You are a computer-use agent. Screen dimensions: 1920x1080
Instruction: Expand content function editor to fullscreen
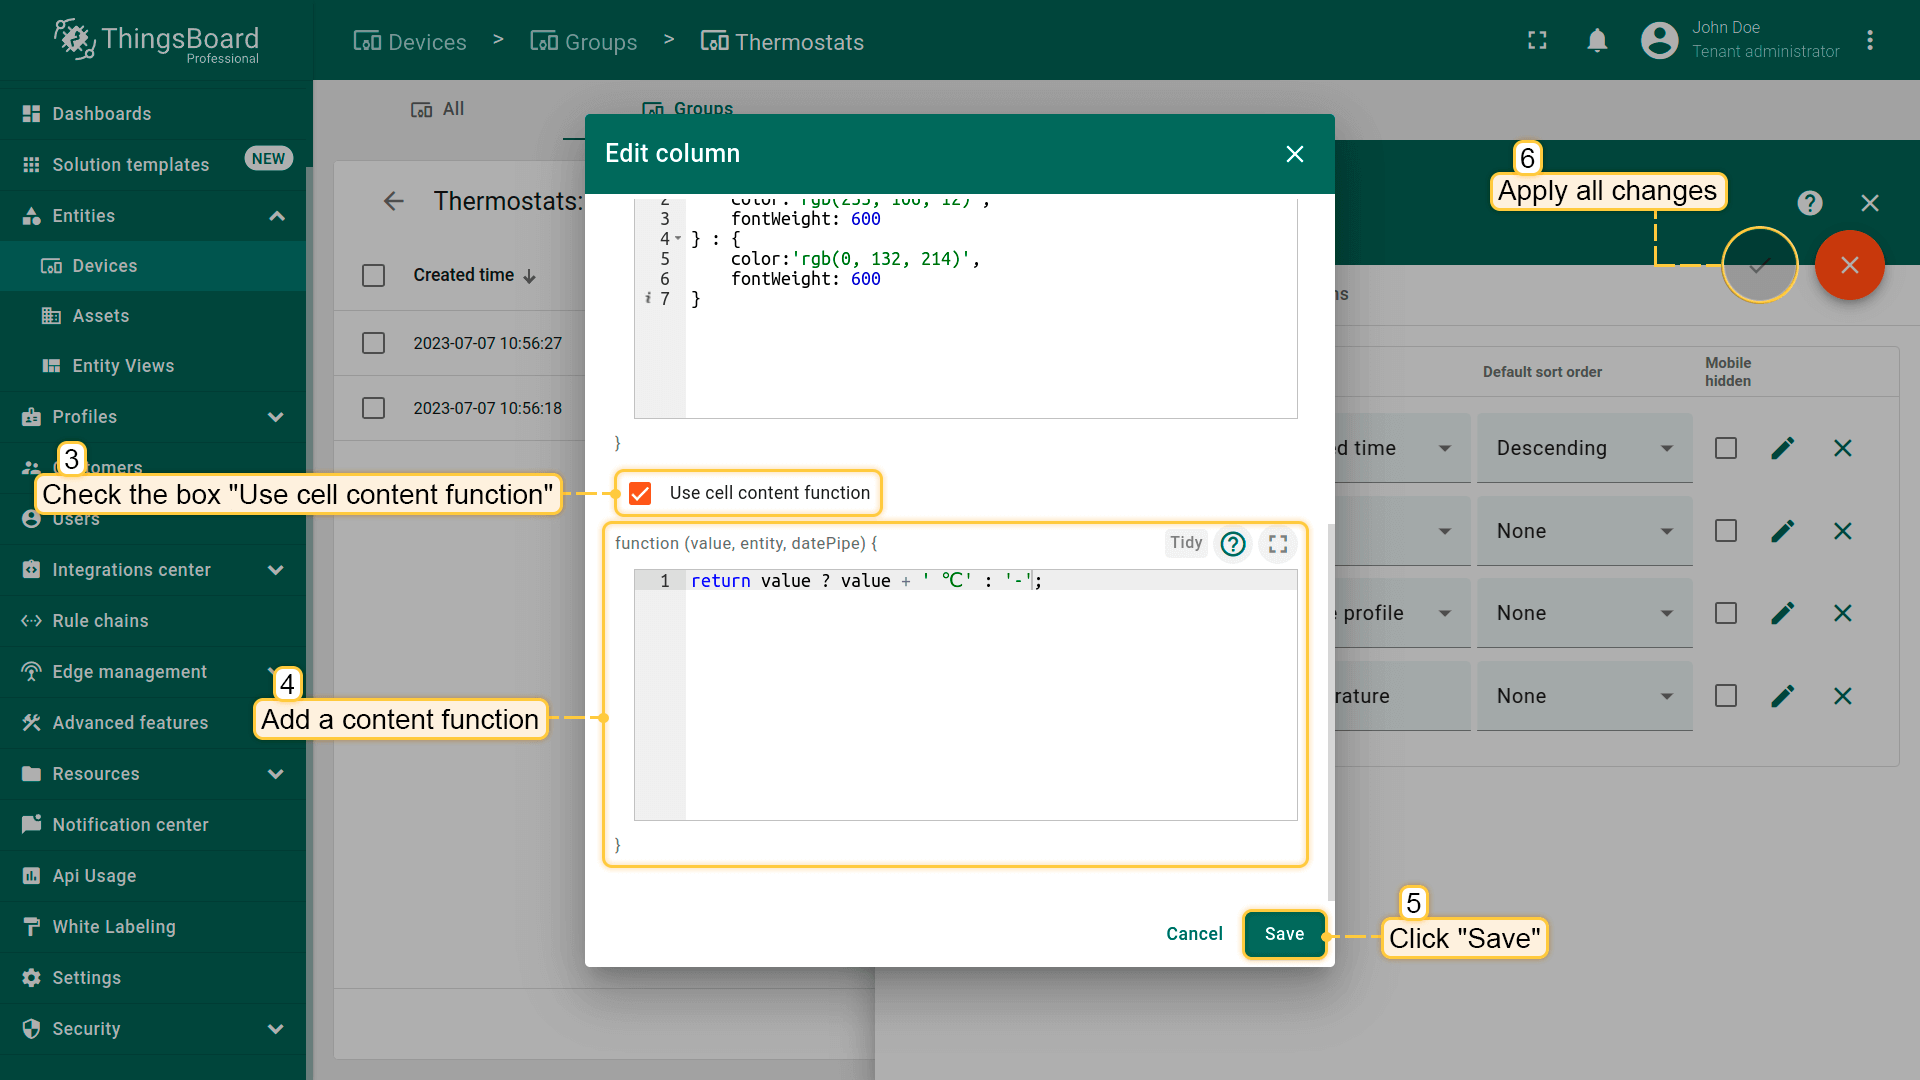[1277, 543]
